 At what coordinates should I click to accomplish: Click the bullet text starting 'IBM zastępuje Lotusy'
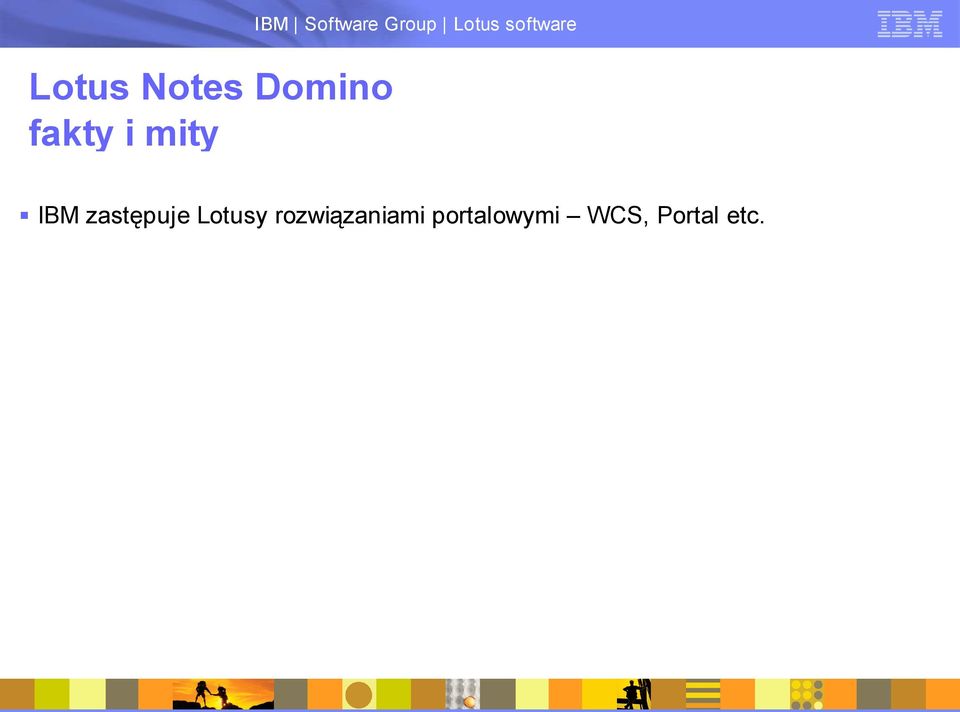click(401, 215)
